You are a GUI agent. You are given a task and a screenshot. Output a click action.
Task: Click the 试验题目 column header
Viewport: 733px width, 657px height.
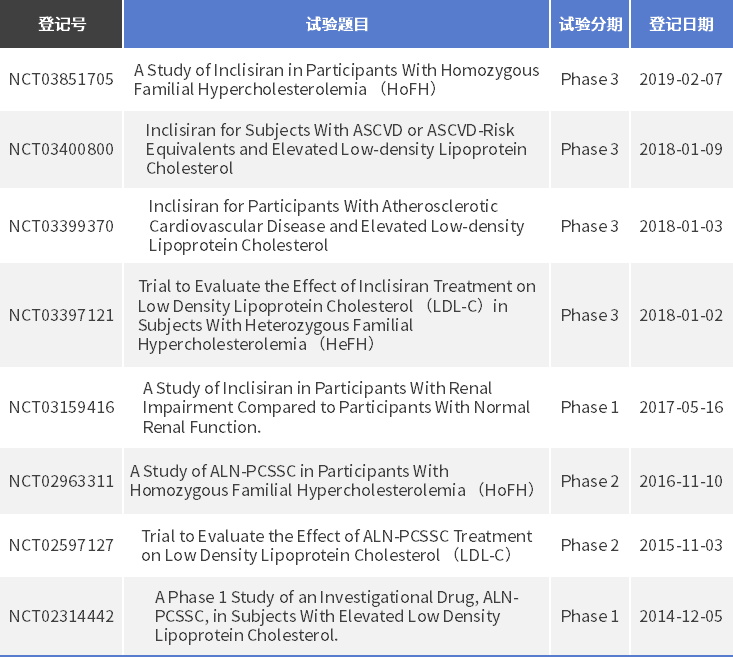(x=337, y=25)
